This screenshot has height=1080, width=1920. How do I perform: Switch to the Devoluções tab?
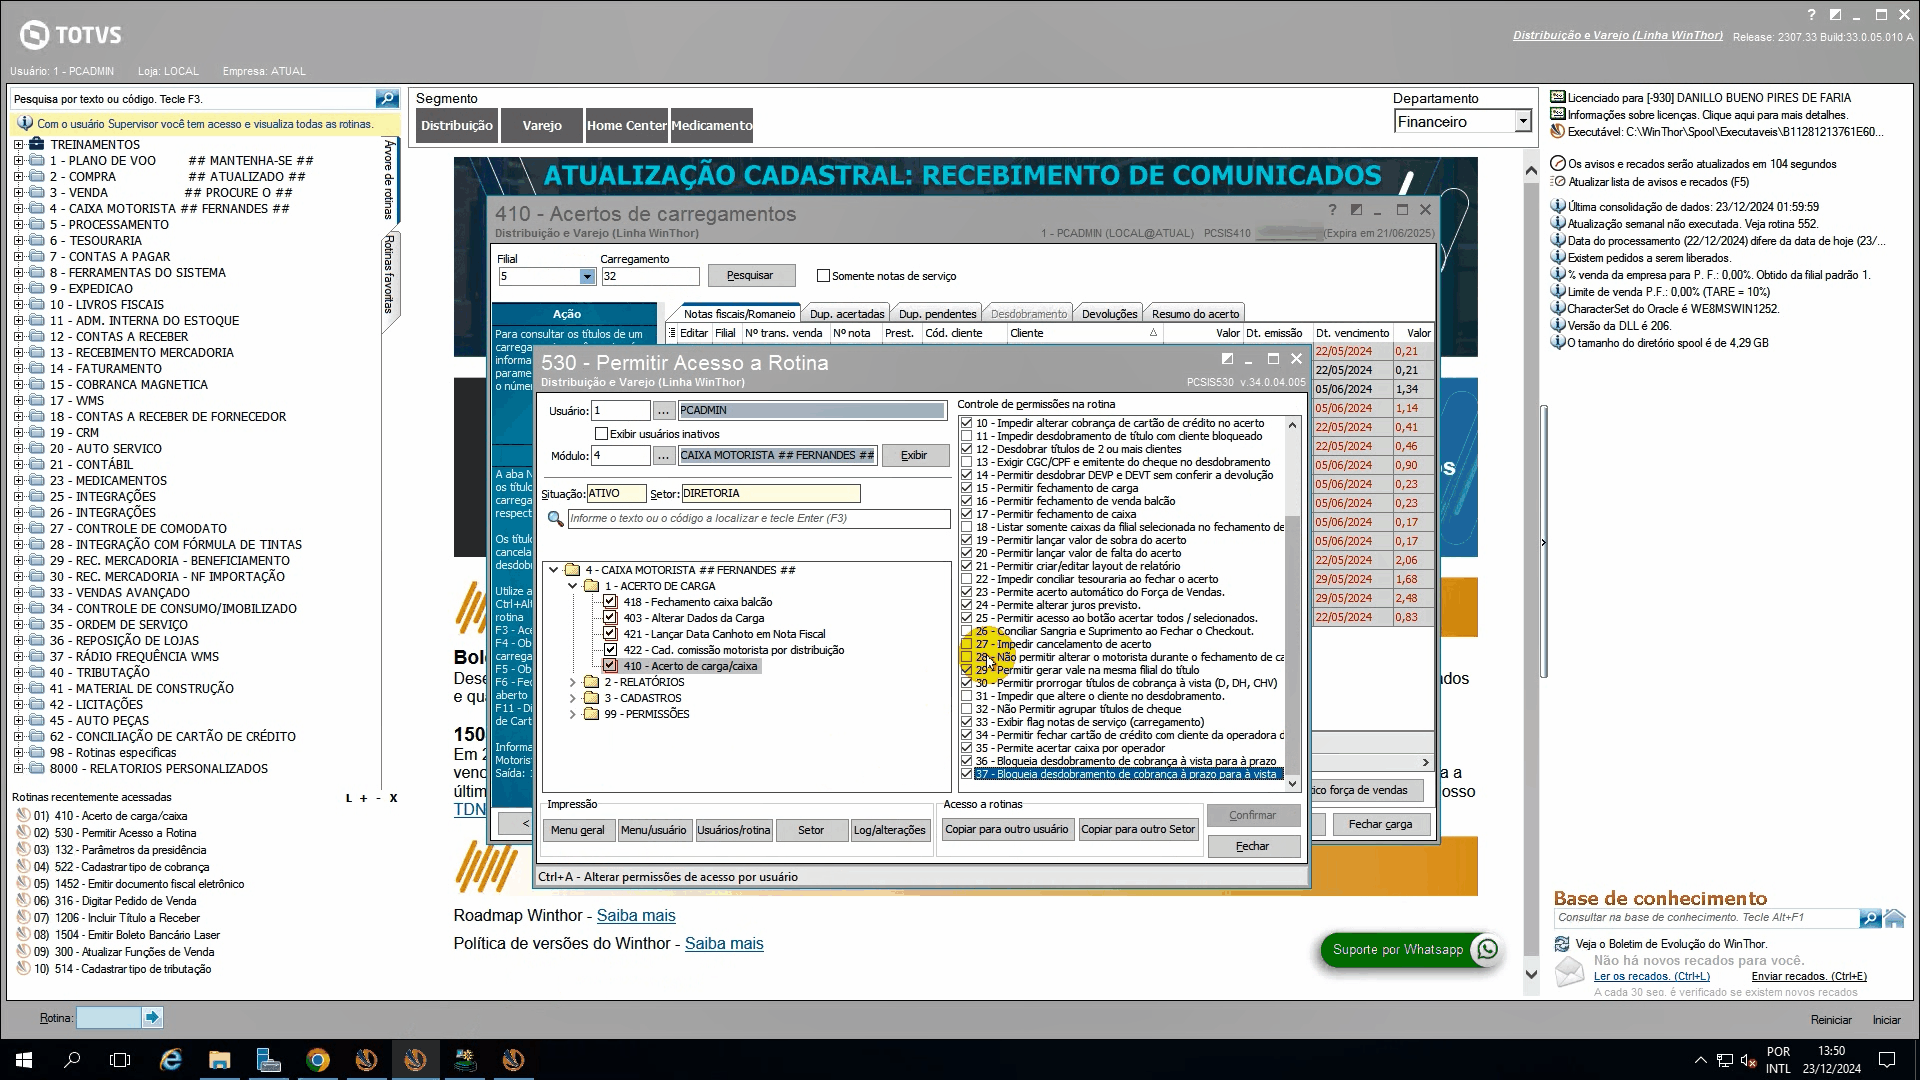1108,314
